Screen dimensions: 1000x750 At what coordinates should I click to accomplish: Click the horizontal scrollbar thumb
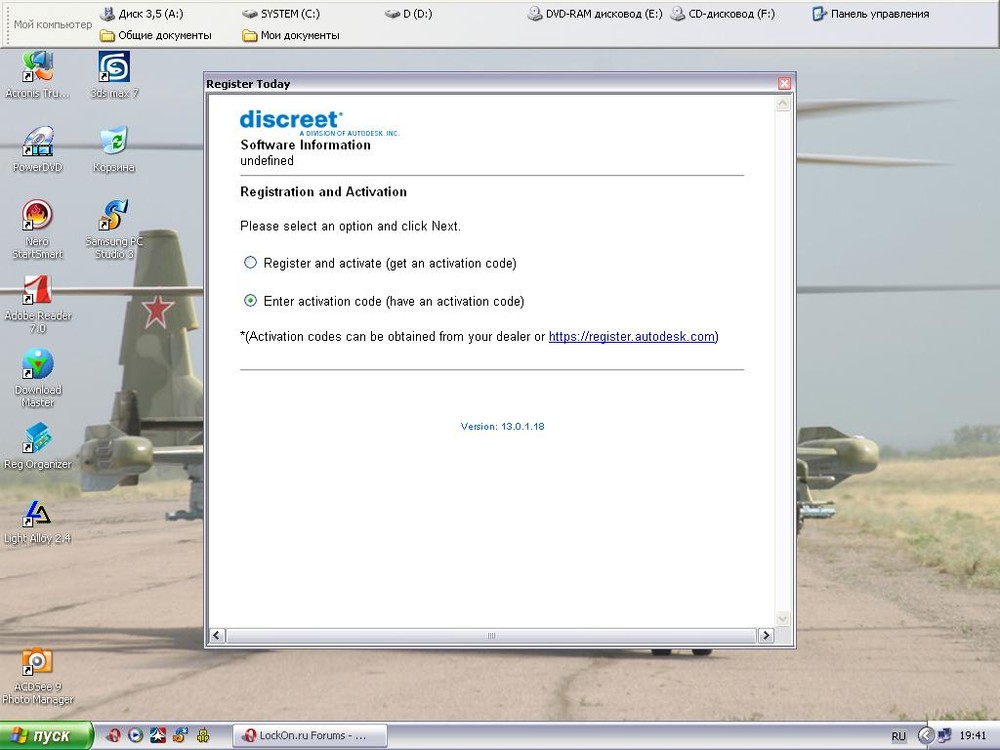point(491,635)
